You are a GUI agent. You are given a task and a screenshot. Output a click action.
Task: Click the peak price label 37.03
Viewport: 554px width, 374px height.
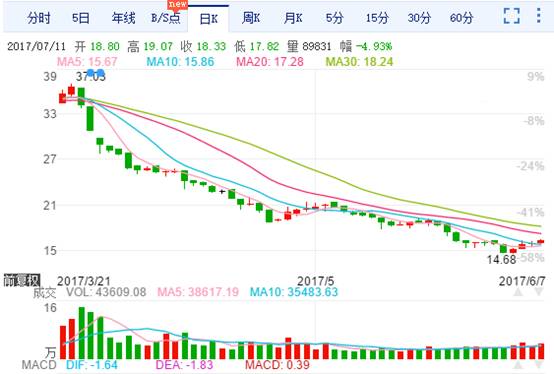tap(91, 76)
